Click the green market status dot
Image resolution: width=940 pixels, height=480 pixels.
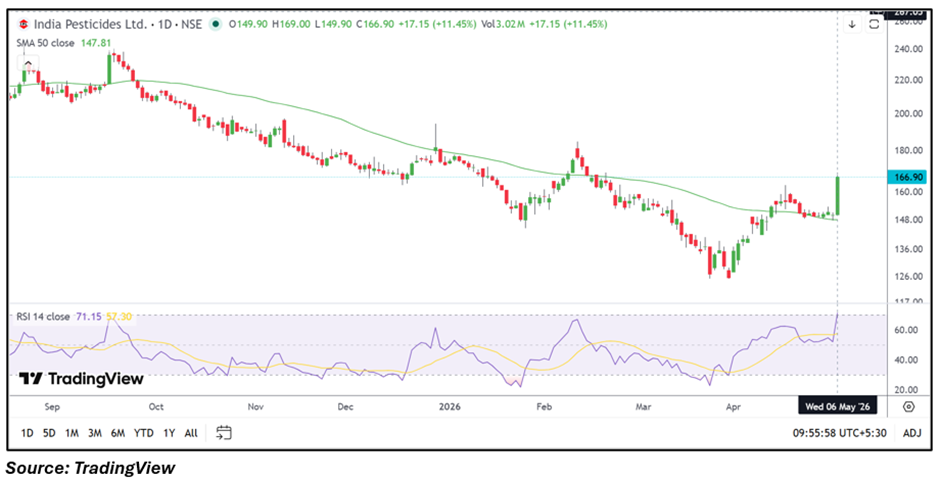(214, 25)
